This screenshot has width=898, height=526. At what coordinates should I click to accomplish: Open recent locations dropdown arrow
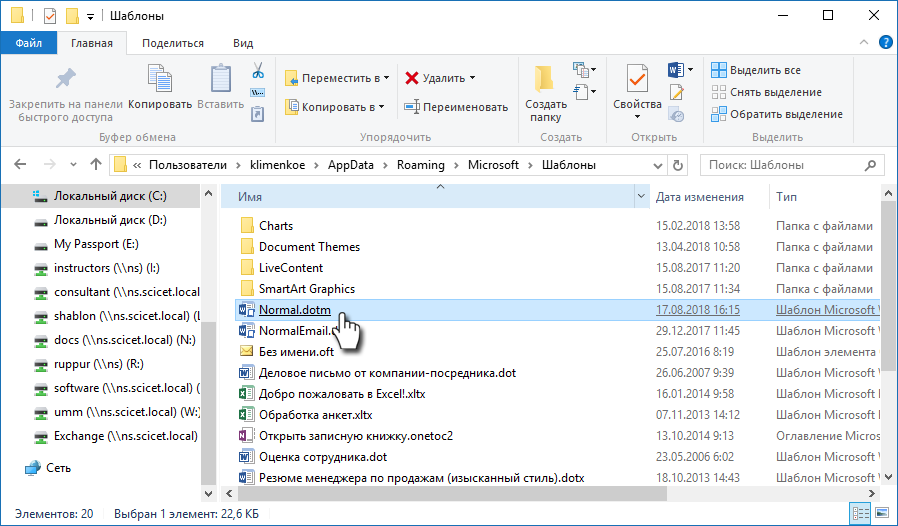point(73,165)
